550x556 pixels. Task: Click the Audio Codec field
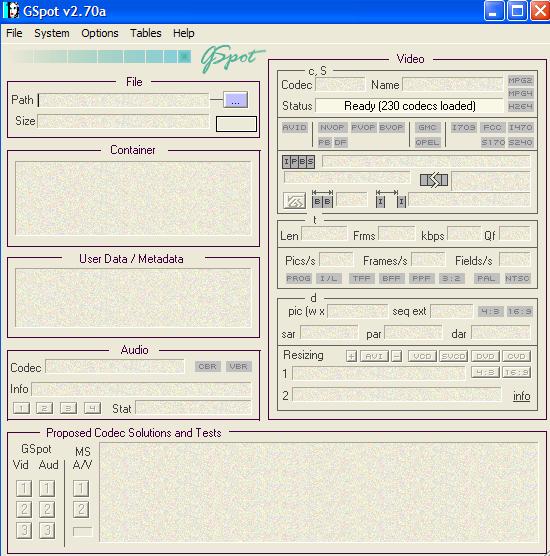(115, 367)
